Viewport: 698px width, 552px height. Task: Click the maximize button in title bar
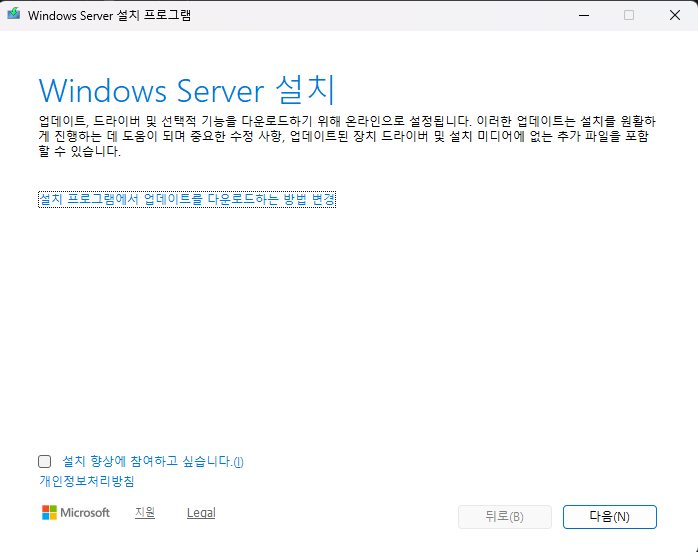pyautogui.click(x=629, y=15)
